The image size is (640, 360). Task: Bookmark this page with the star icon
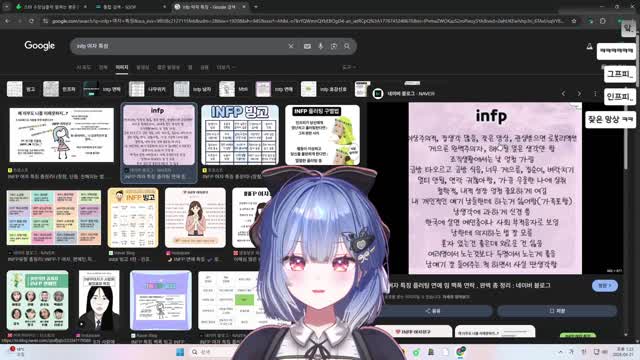(574, 21)
